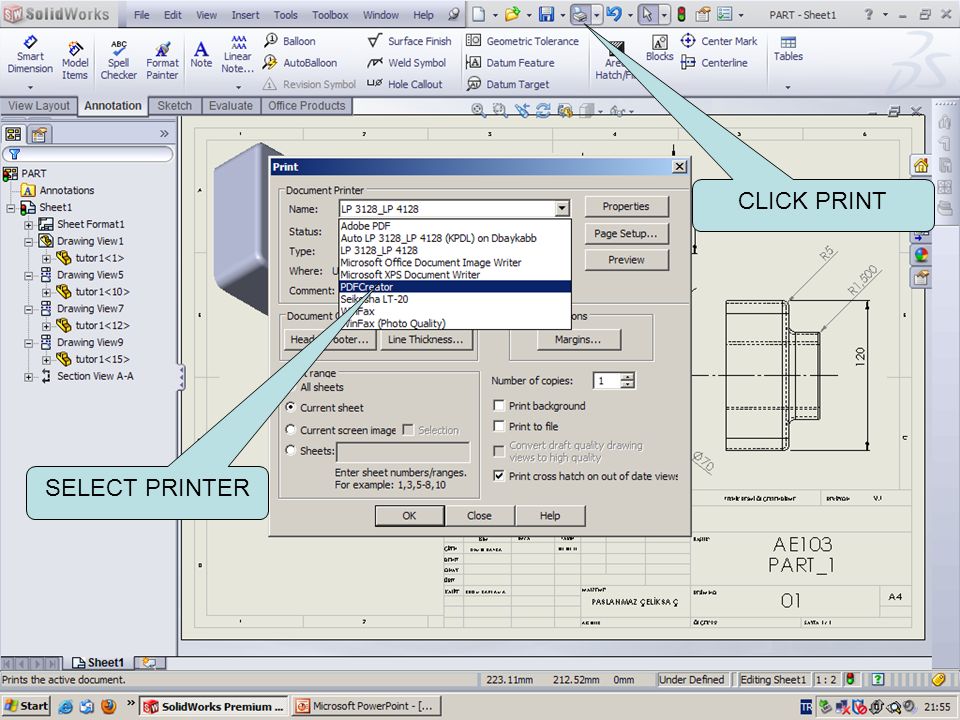Click the Undo arrow icon

614,13
